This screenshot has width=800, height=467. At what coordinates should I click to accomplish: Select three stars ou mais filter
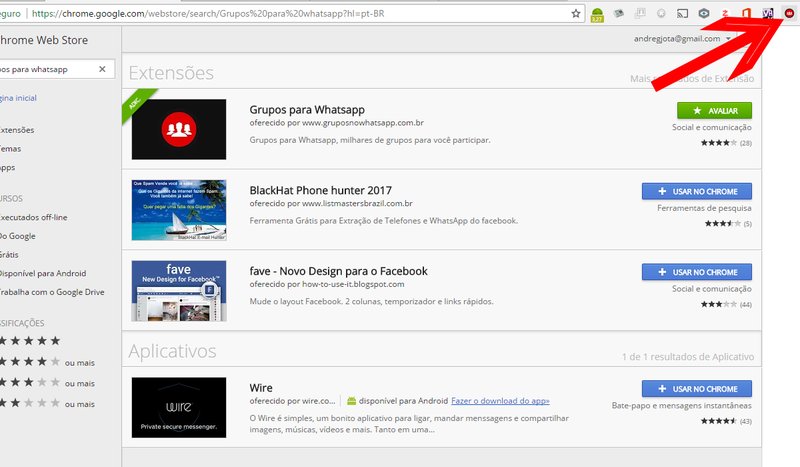47,383
